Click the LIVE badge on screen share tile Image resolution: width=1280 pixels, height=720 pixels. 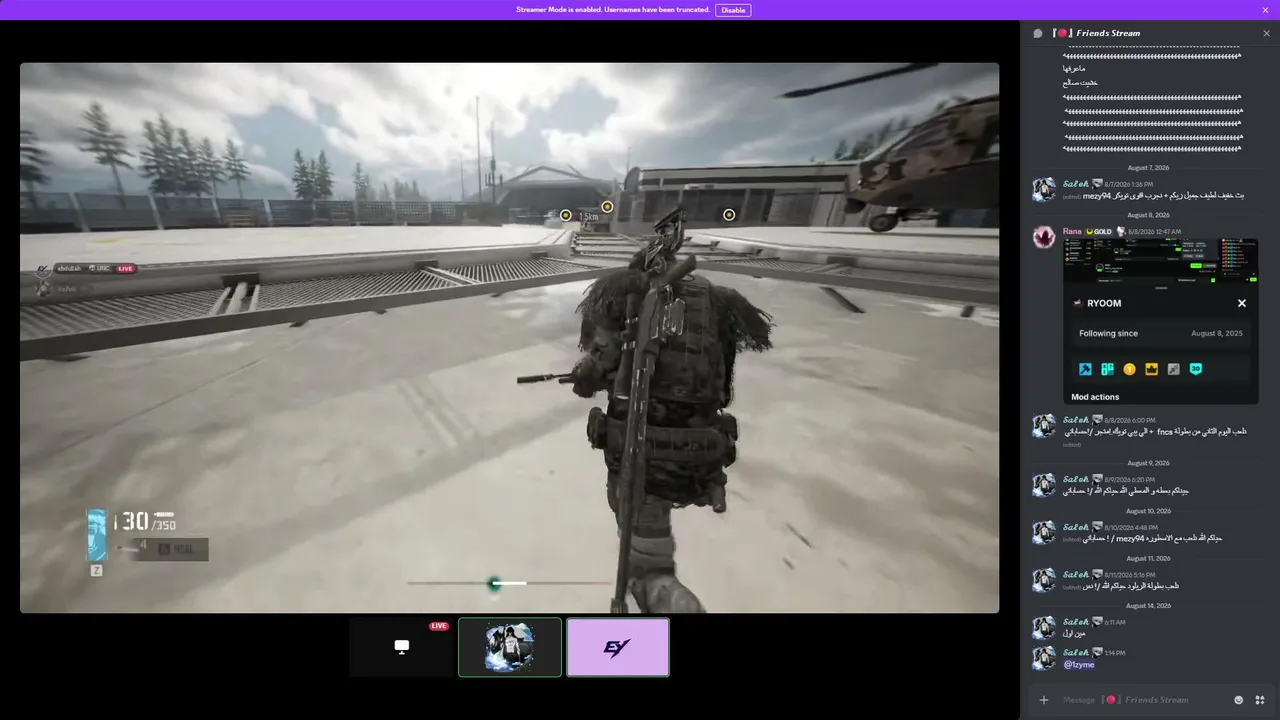coord(439,626)
